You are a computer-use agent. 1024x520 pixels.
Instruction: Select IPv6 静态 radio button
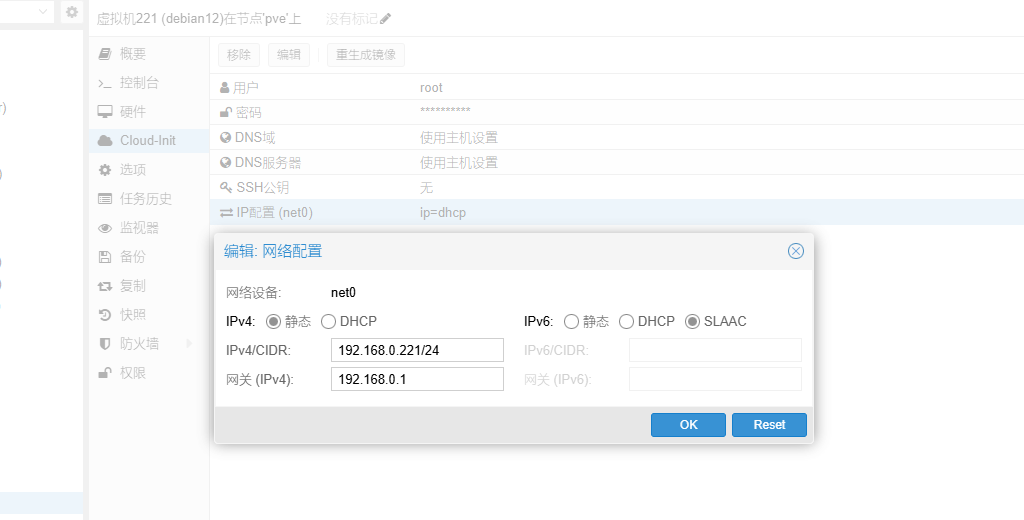click(x=571, y=321)
